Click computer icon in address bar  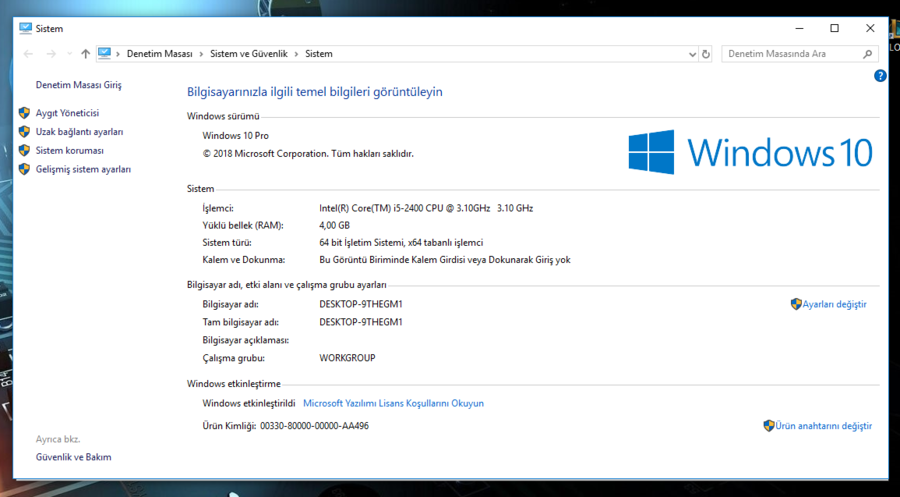(x=104, y=53)
